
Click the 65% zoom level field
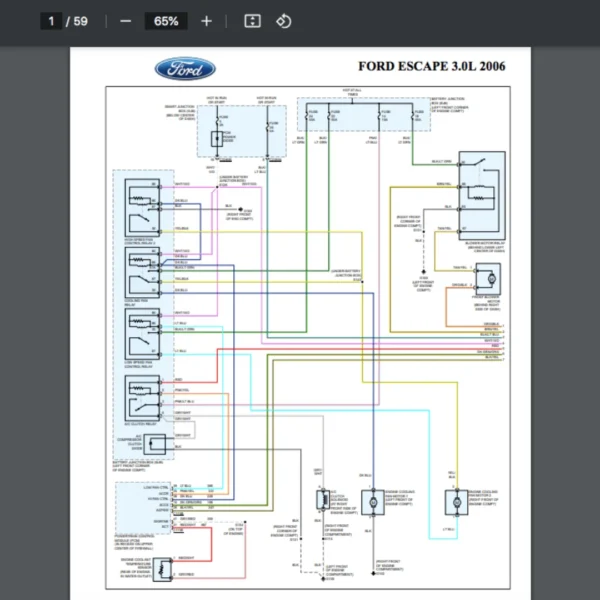166,21
